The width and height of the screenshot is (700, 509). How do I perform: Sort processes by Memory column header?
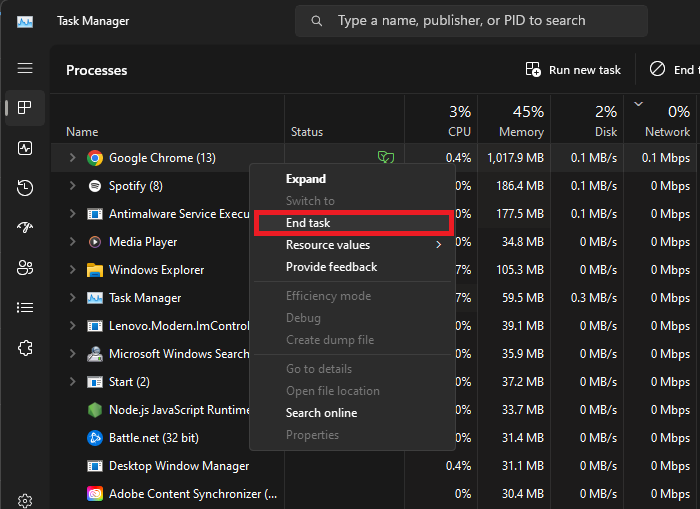(x=521, y=131)
